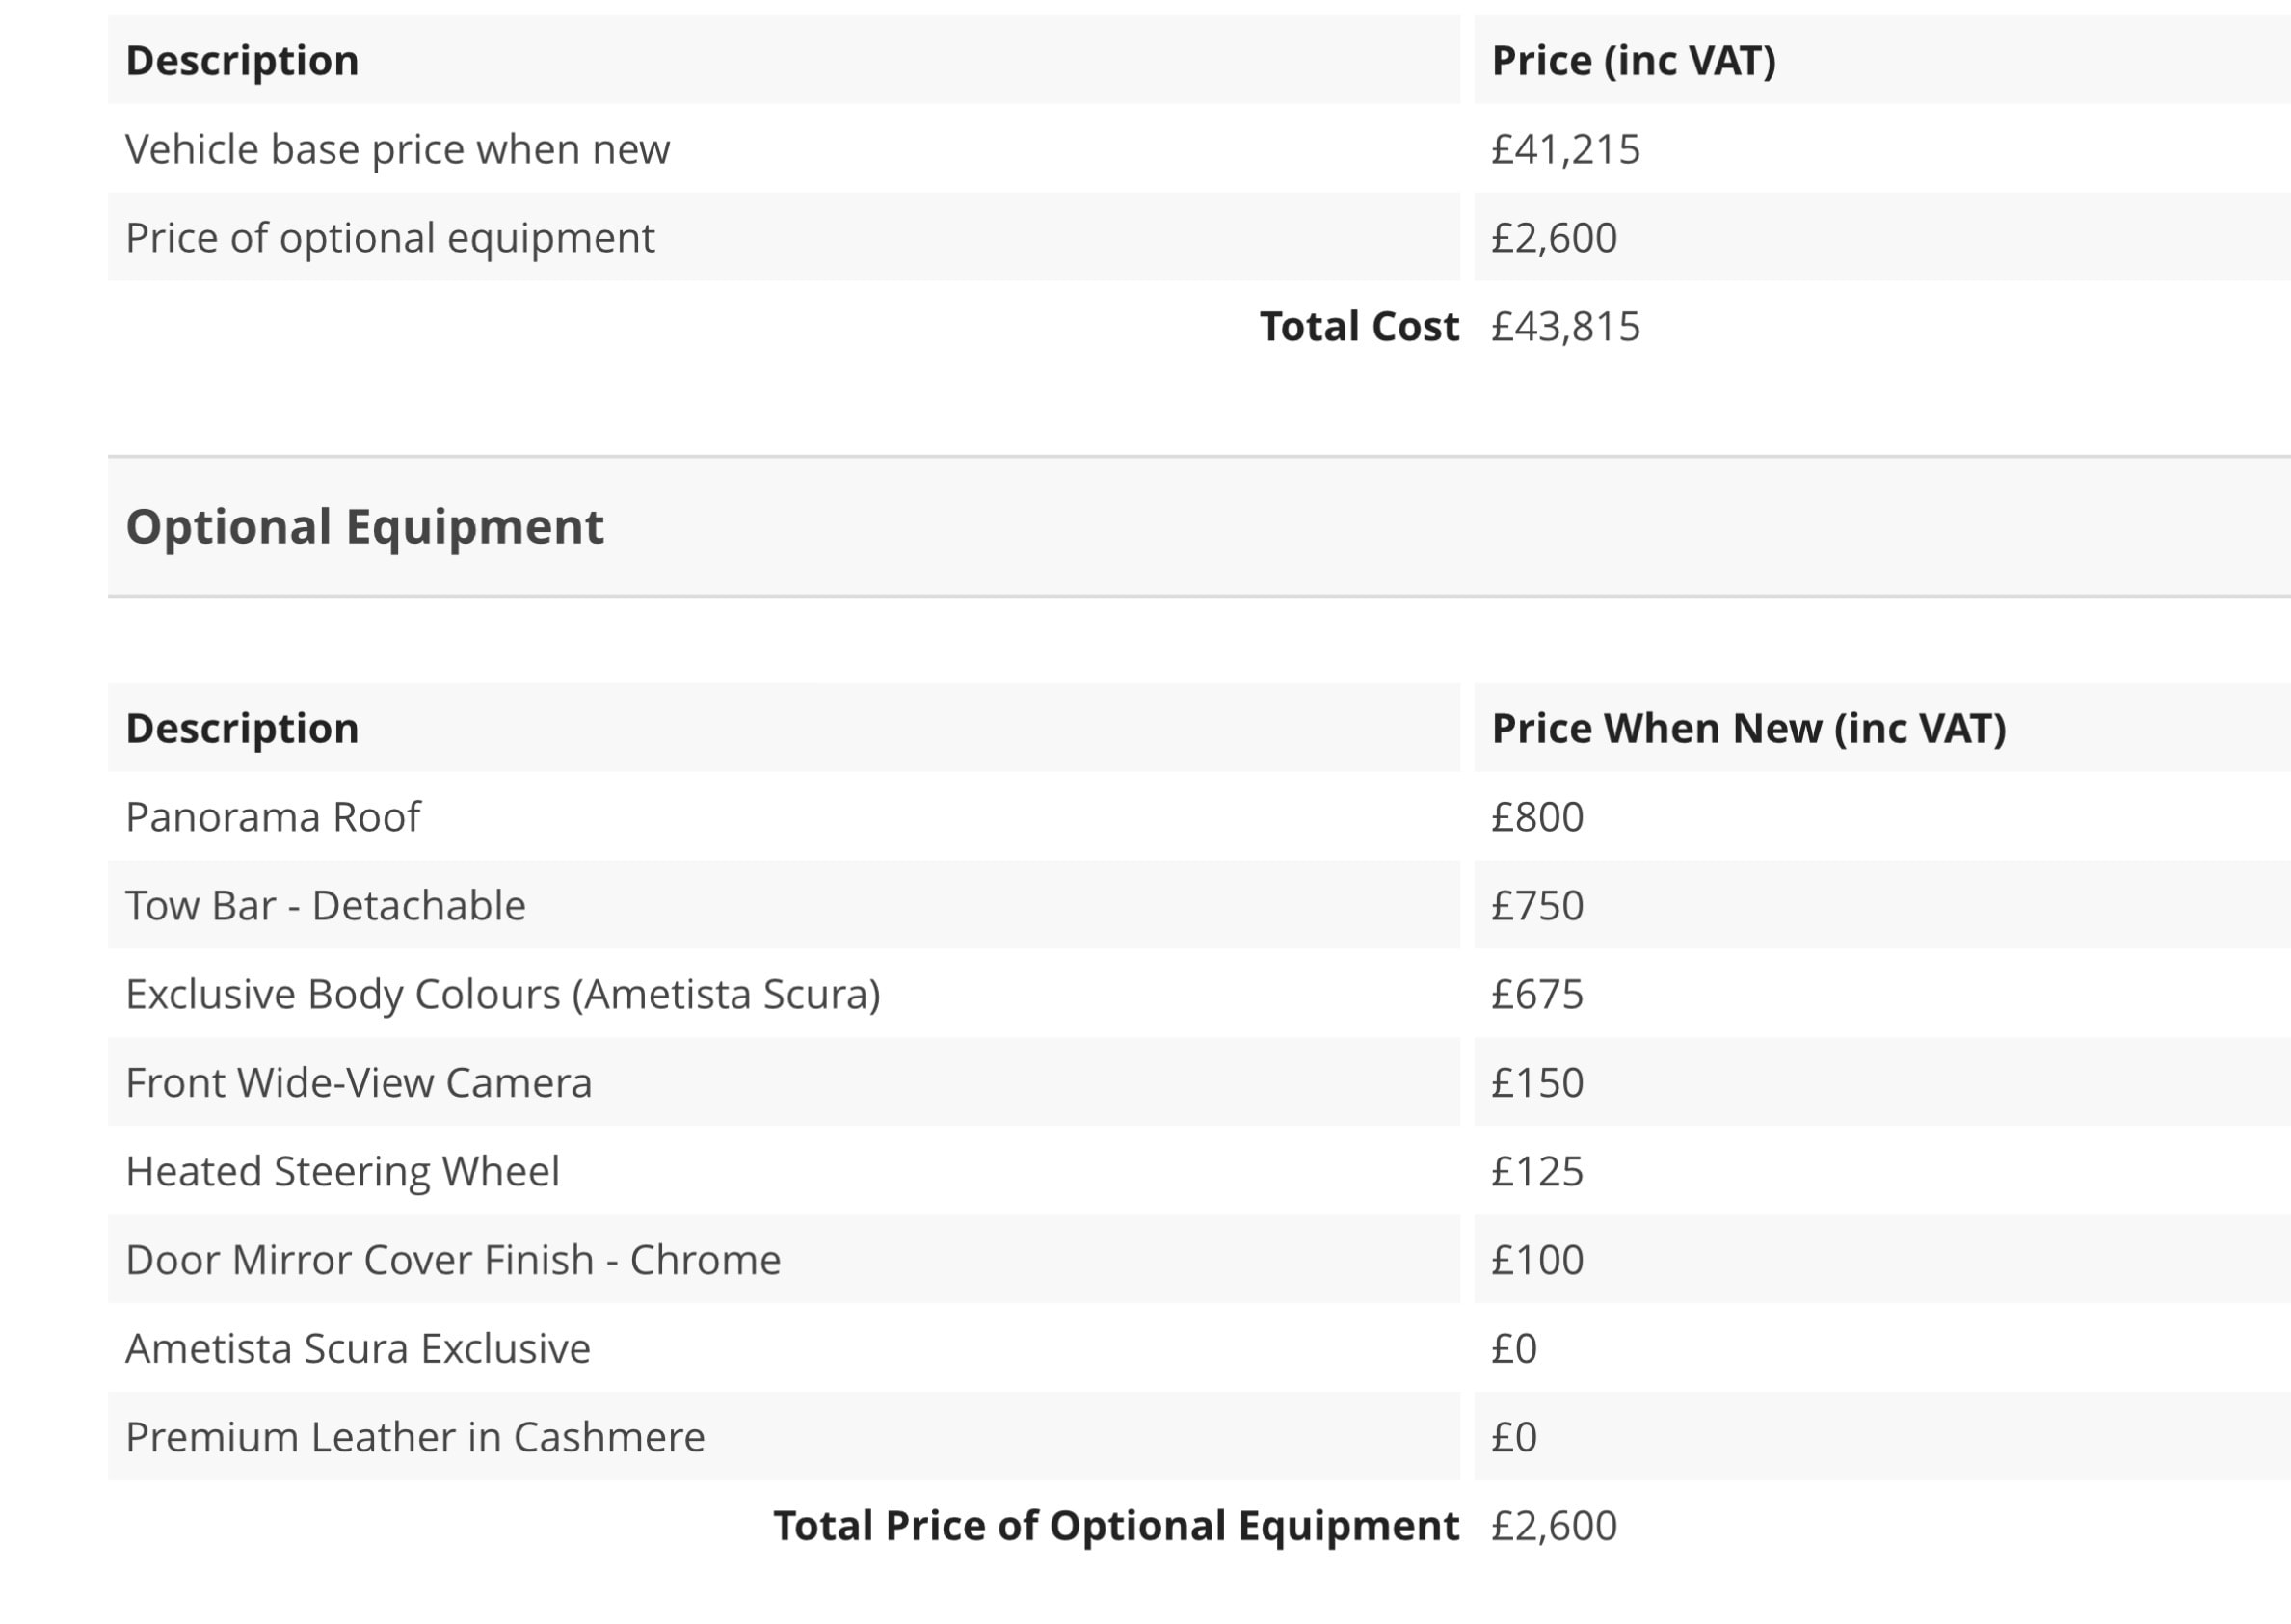The height and width of the screenshot is (1624, 2291).
Task: Click the £43,815 total cost value
Action: pos(1566,327)
